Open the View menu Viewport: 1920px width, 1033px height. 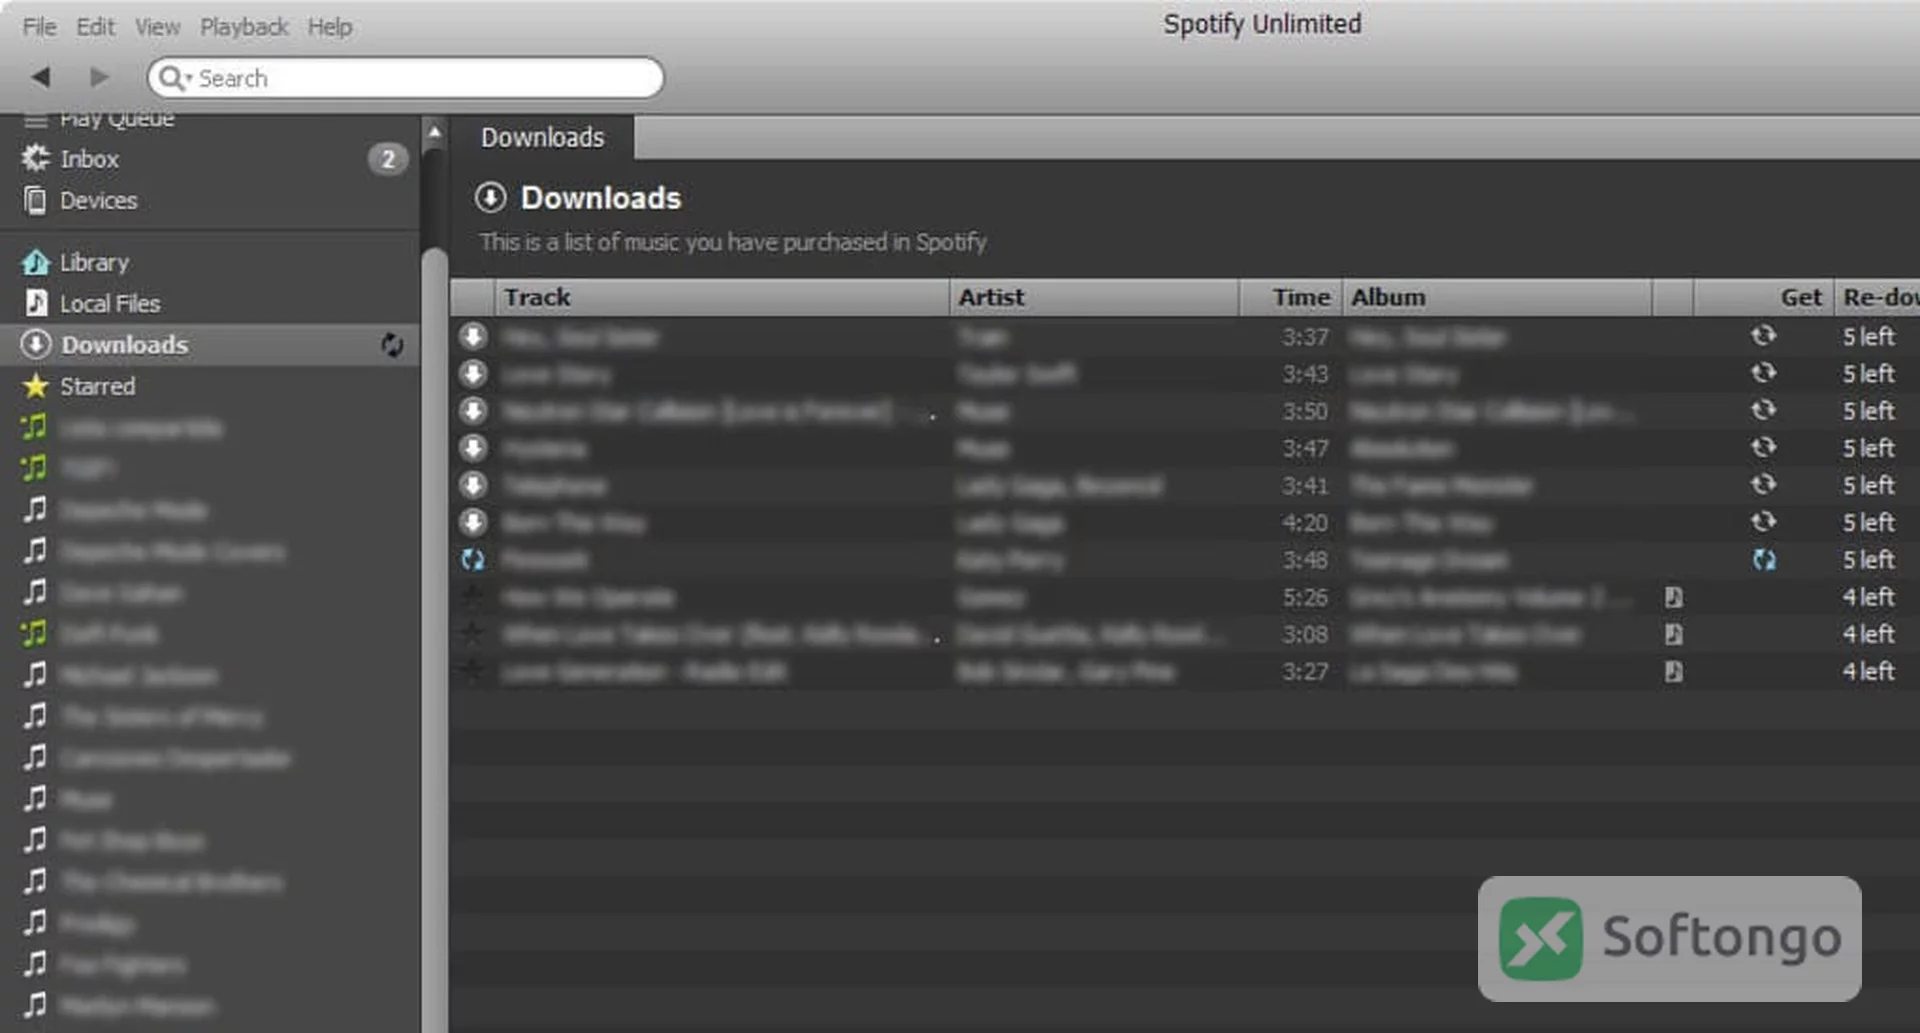tap(157, 27)
